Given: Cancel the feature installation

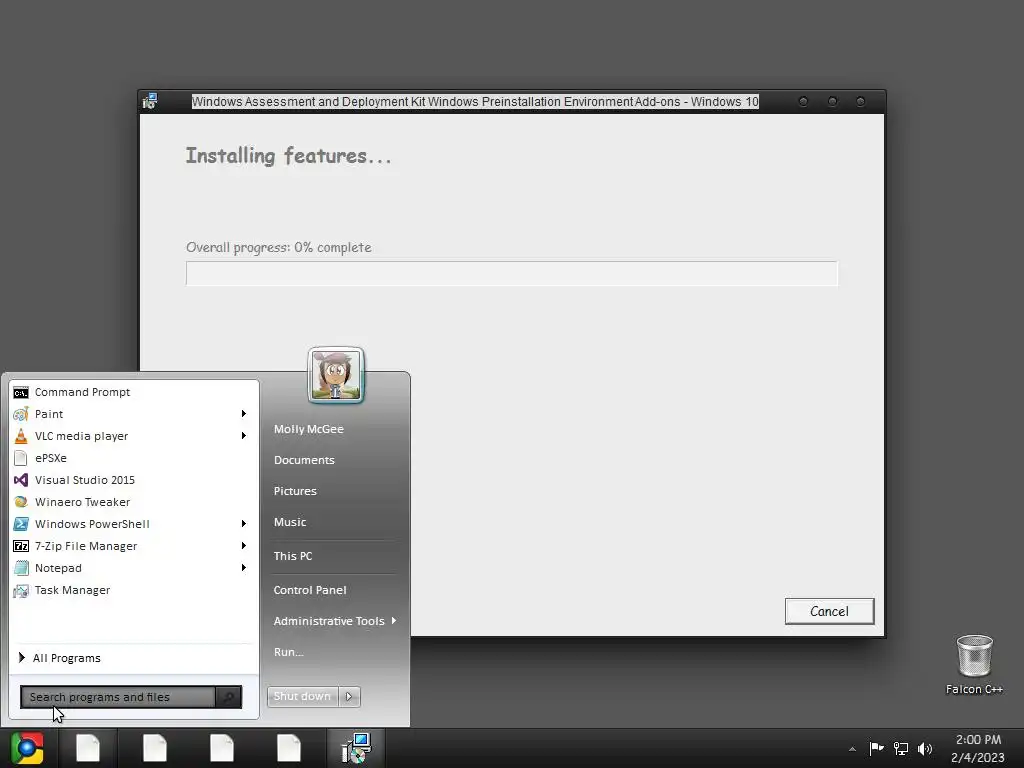Looking at the screenshot, I should point(829,611).
